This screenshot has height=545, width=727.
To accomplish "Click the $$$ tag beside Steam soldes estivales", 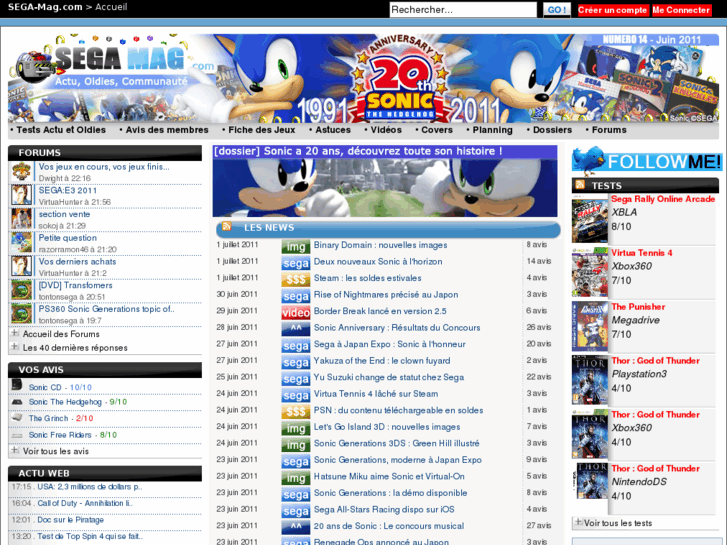I will (295, 279).
